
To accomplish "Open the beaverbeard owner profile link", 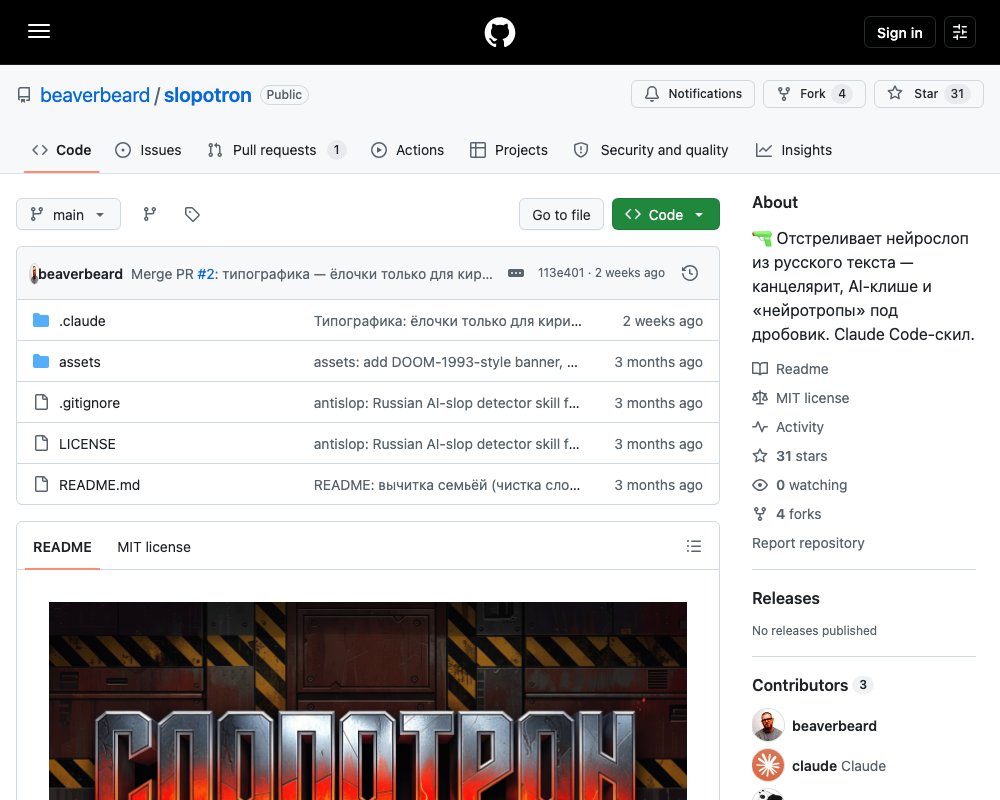I will coord(95,95).
